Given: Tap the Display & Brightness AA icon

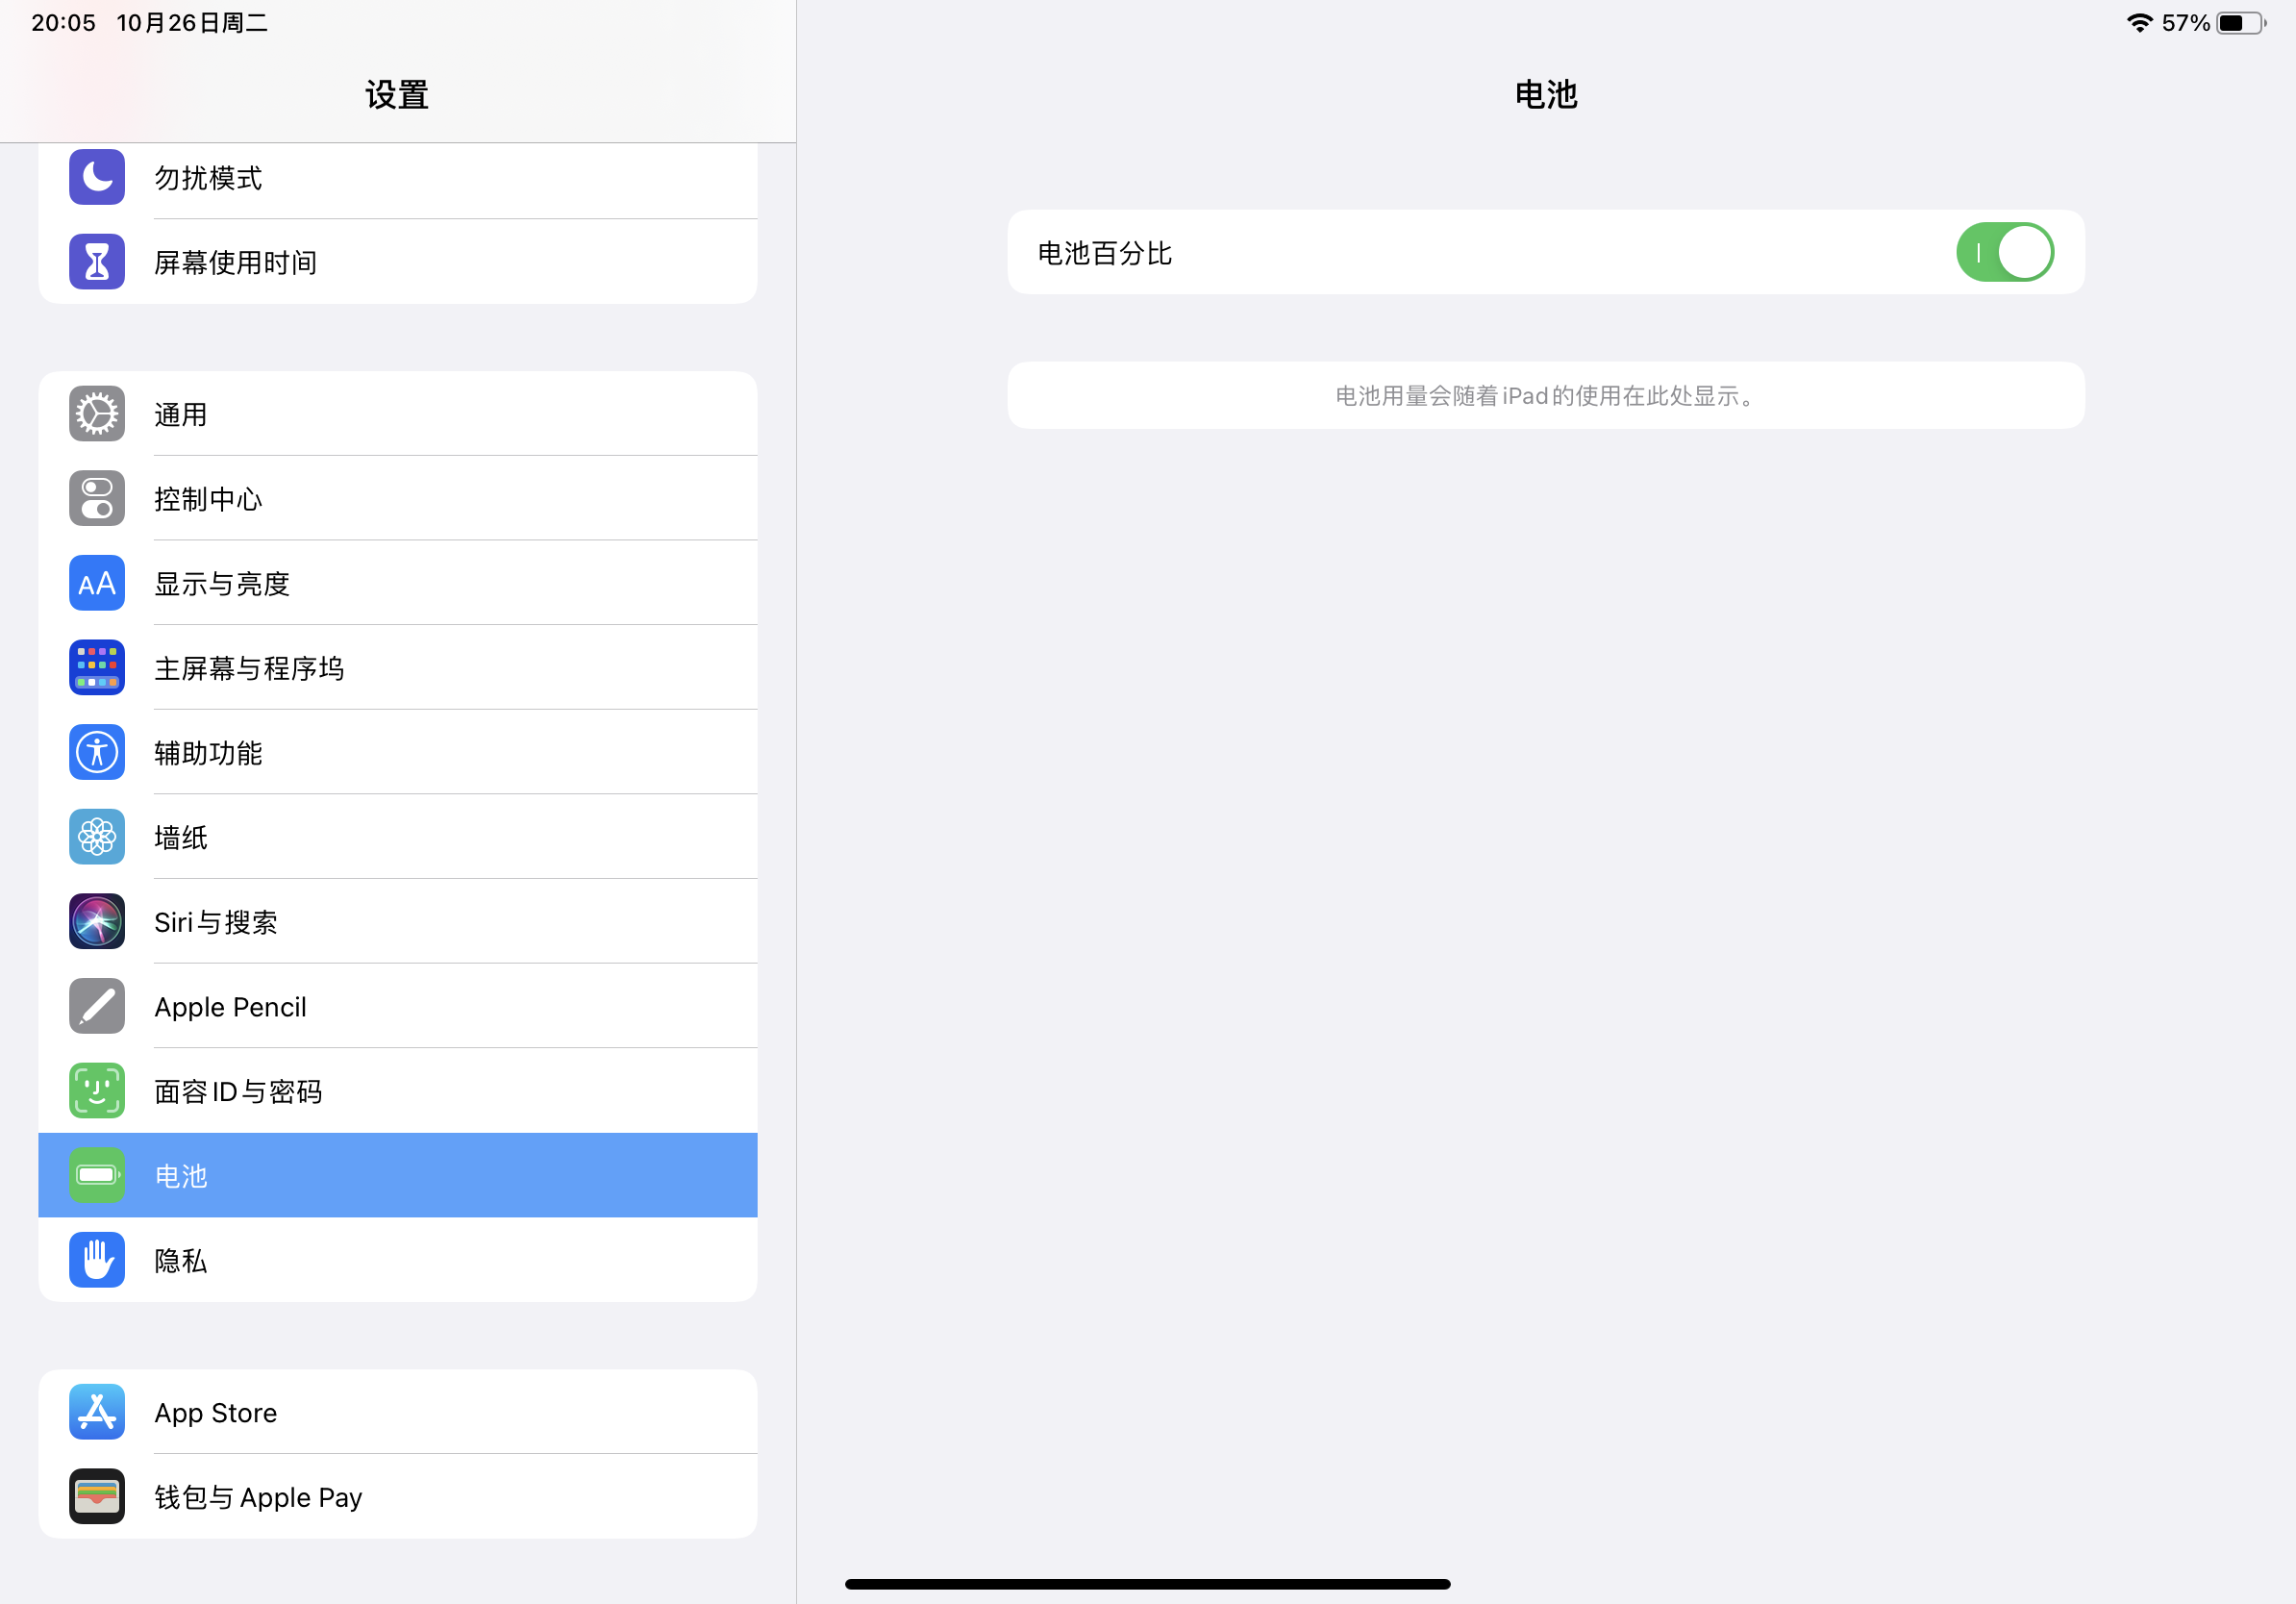Looking at the screenshot, I should (x=97, y=583).
